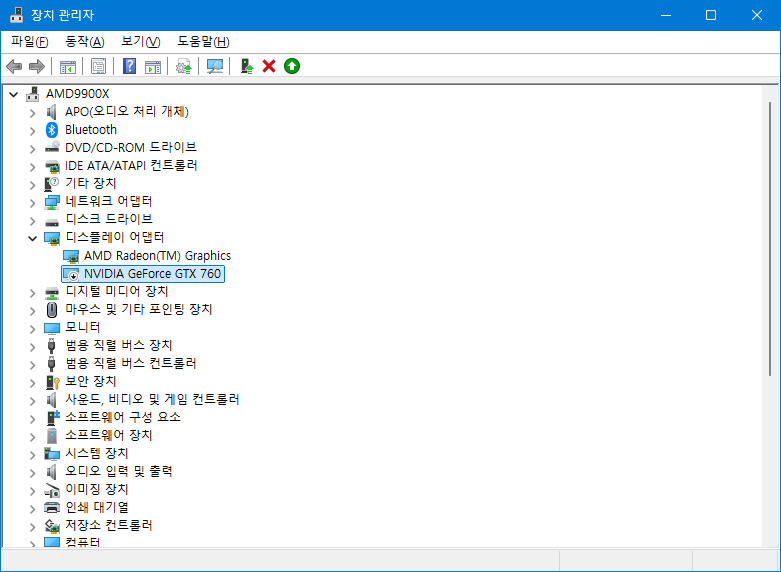Select NVIDIA GeForce GTX 760 entry
This screenshot has width=781, height=572.
tap(152, 274)
